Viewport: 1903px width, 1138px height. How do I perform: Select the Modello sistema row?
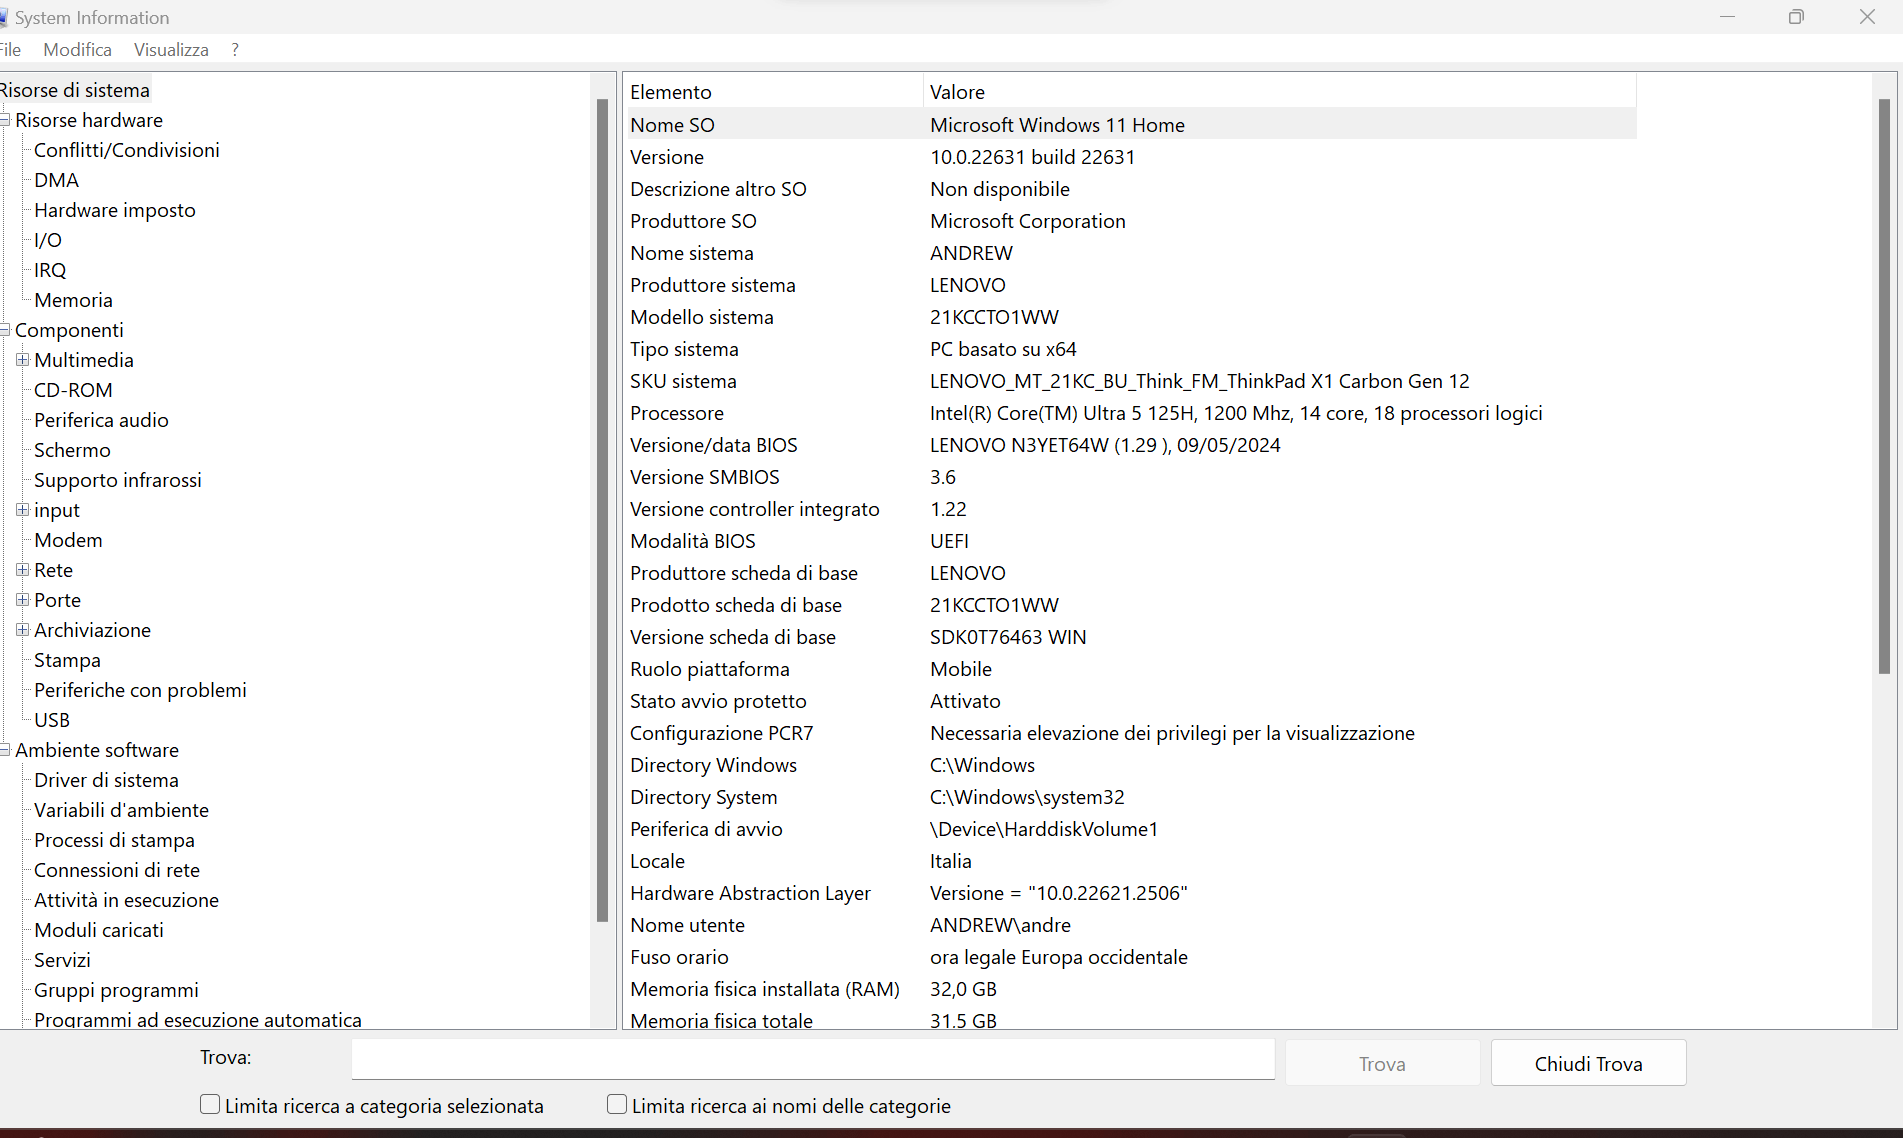coord(1130,317)
